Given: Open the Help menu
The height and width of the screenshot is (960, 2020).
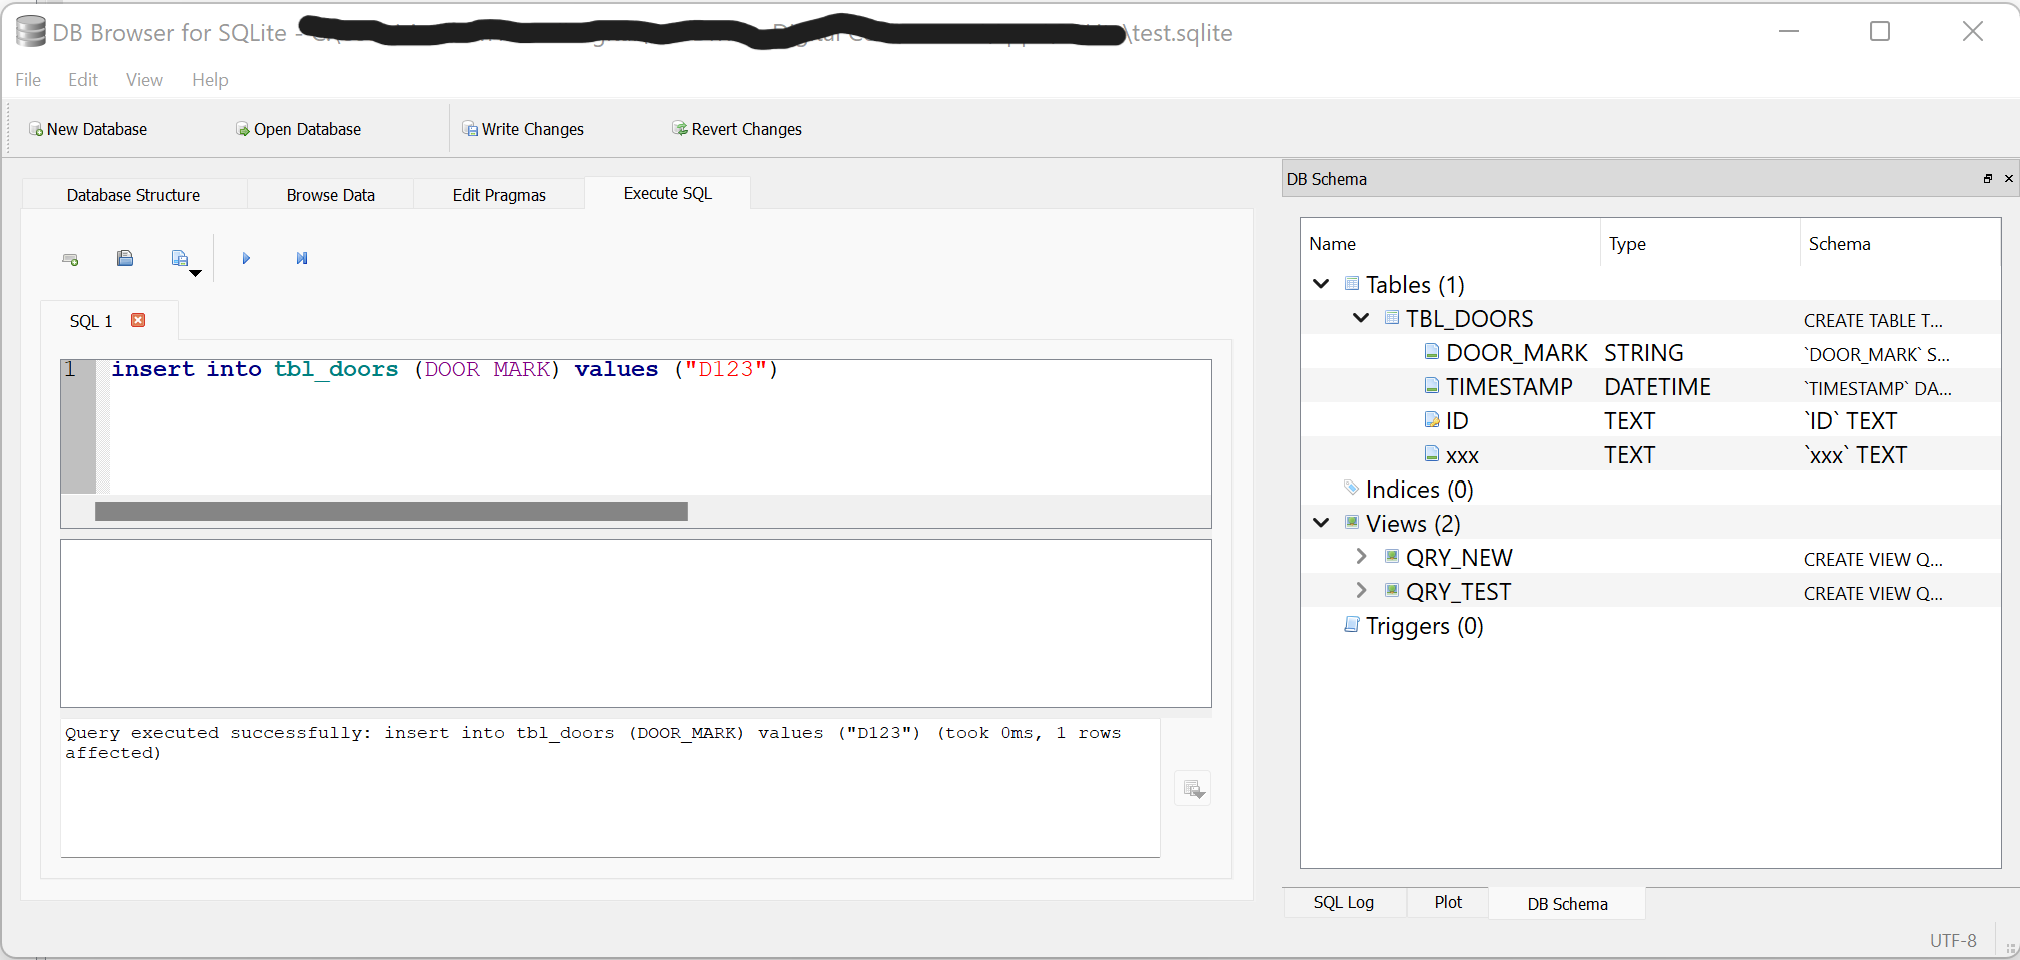Looking at the screenshot, I should tap(210, 80).
